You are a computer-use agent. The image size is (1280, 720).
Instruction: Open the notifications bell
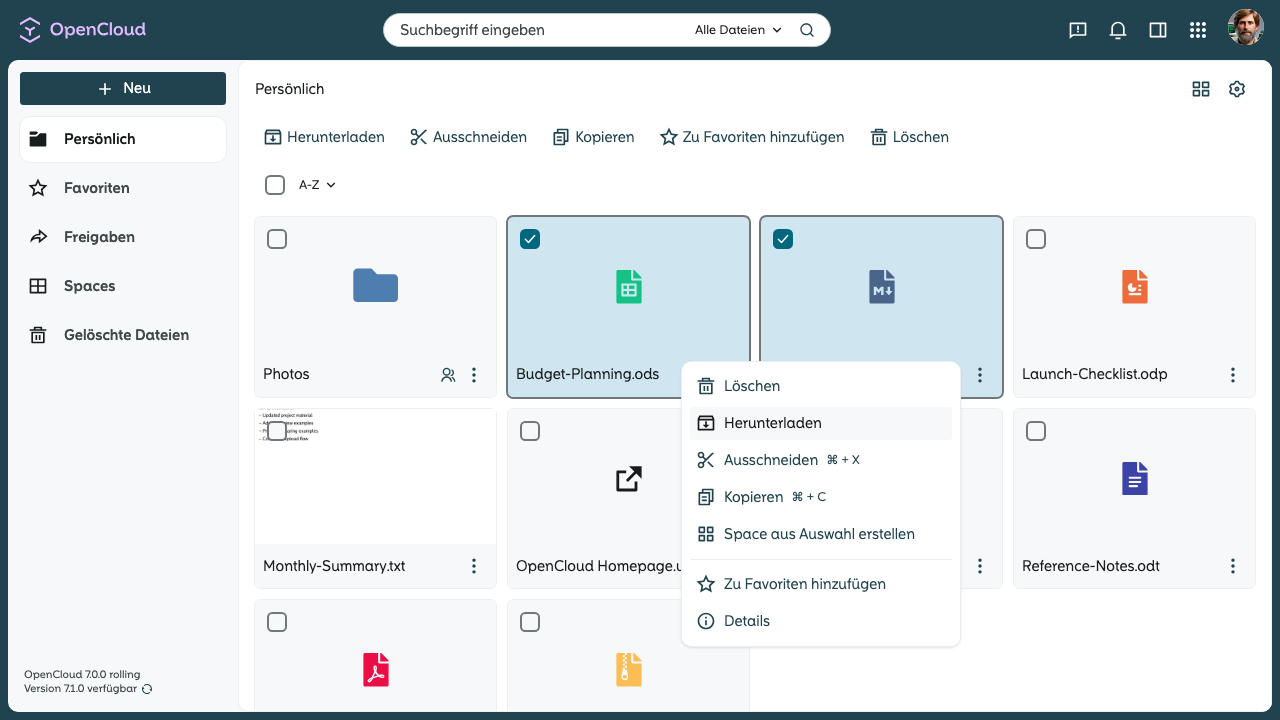1118,30
